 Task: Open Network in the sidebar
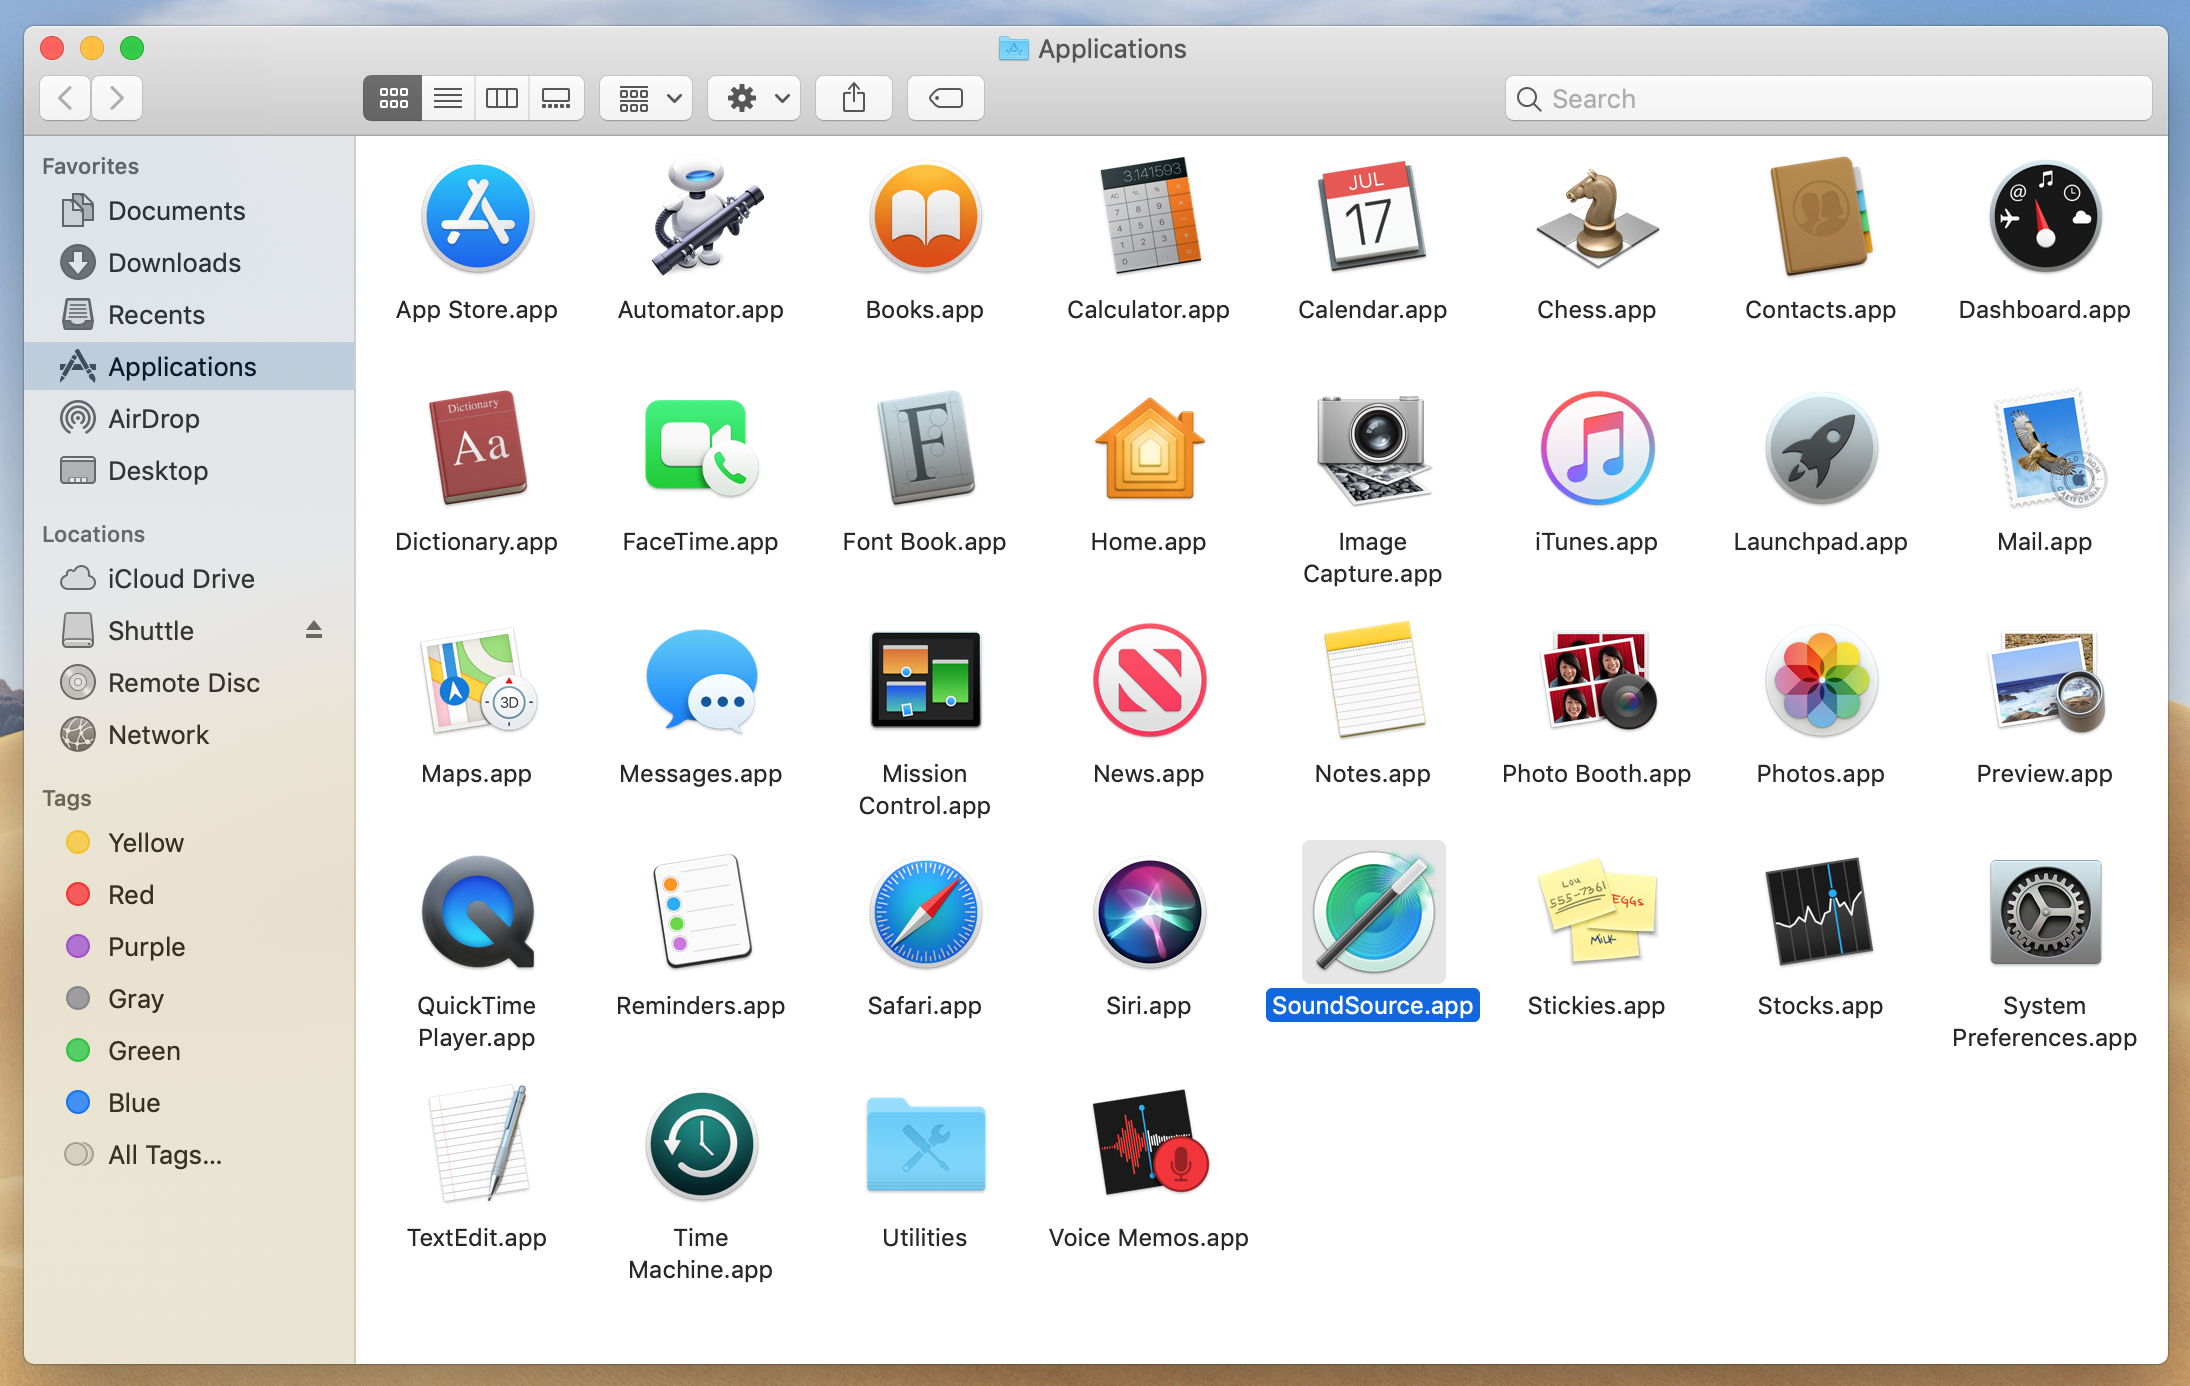pyautogui.click(x=190, y=735)
